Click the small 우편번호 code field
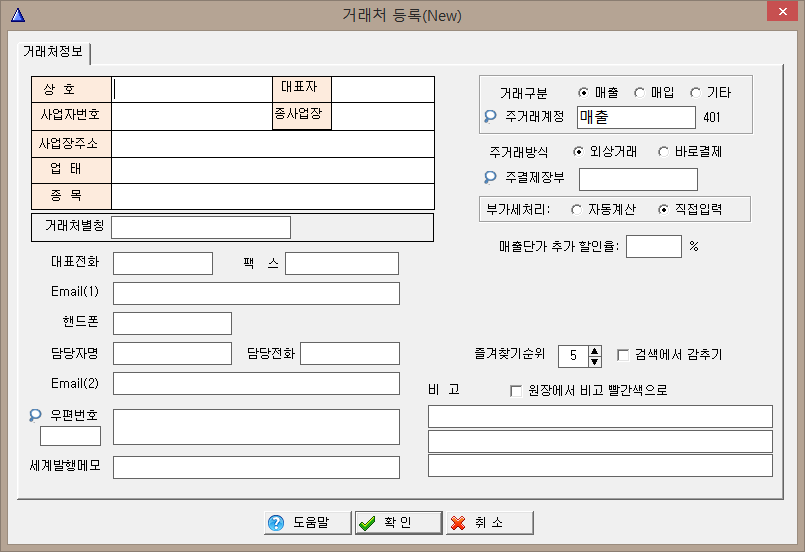 click(x=70, y=436)
